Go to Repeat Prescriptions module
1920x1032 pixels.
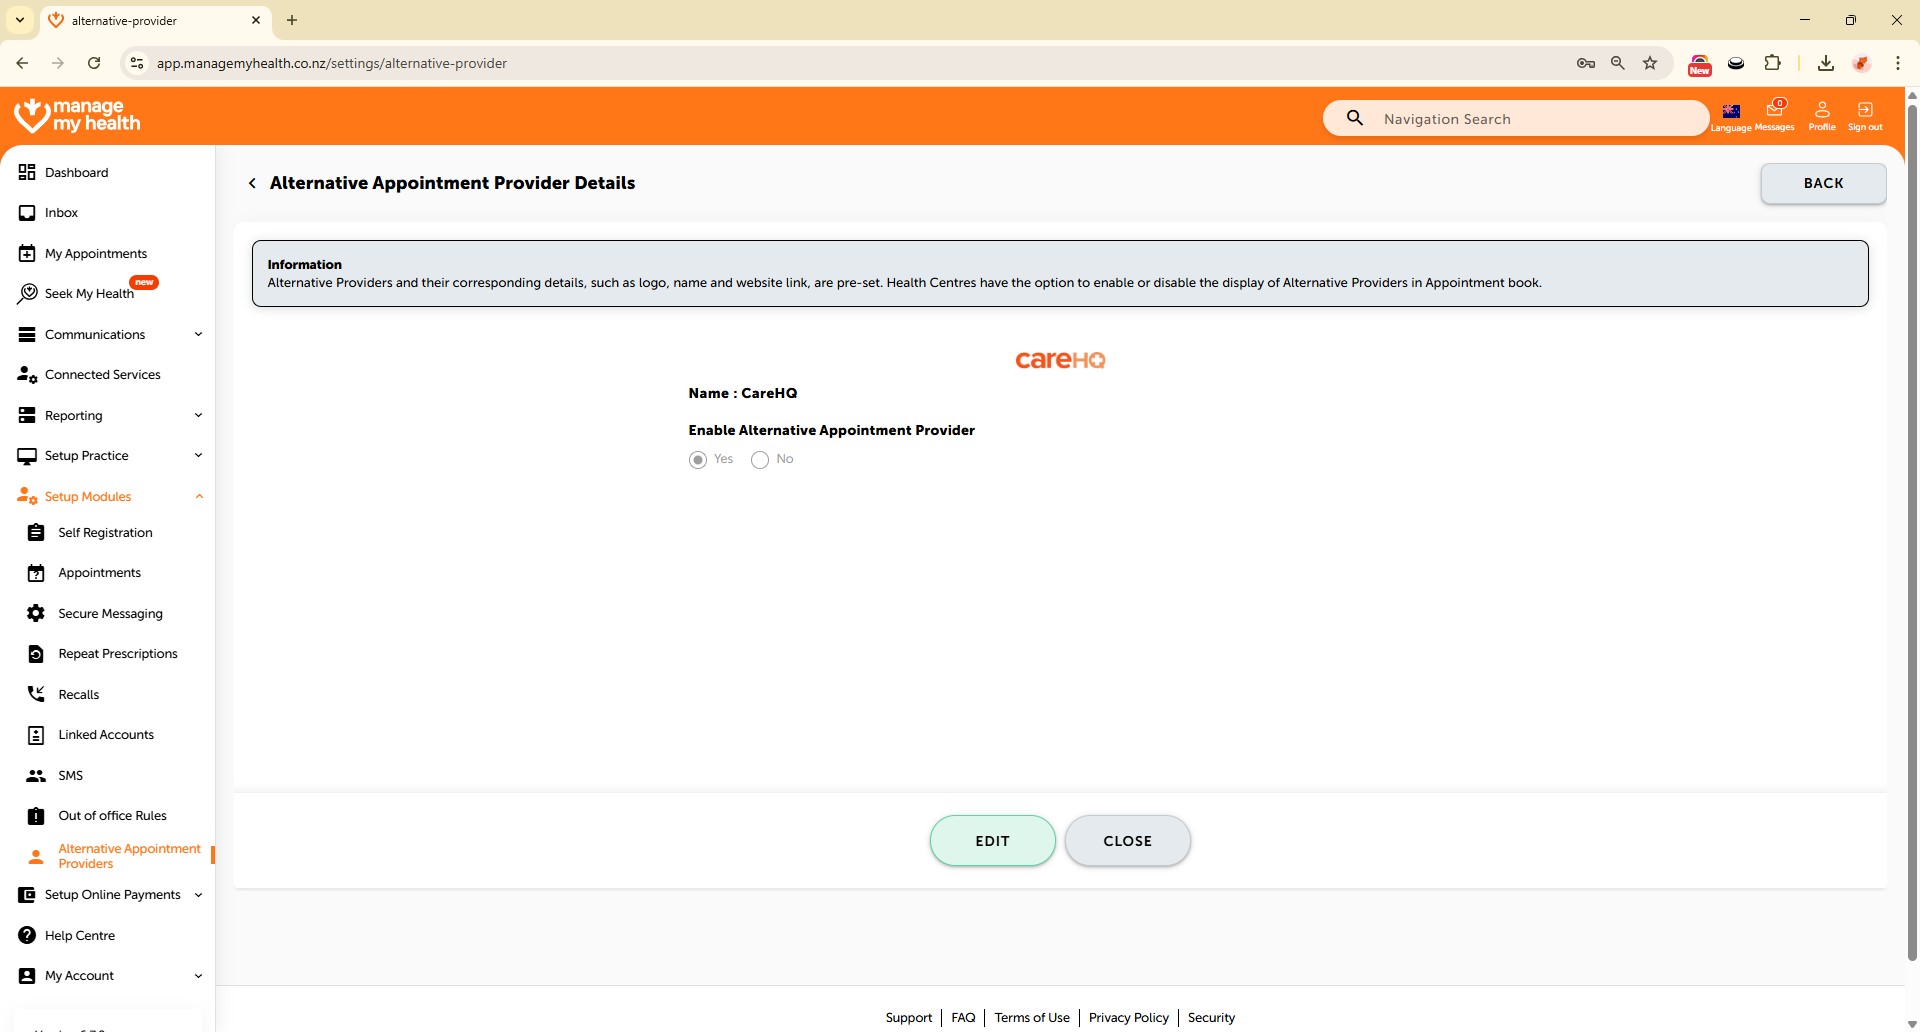click(117, 654)
